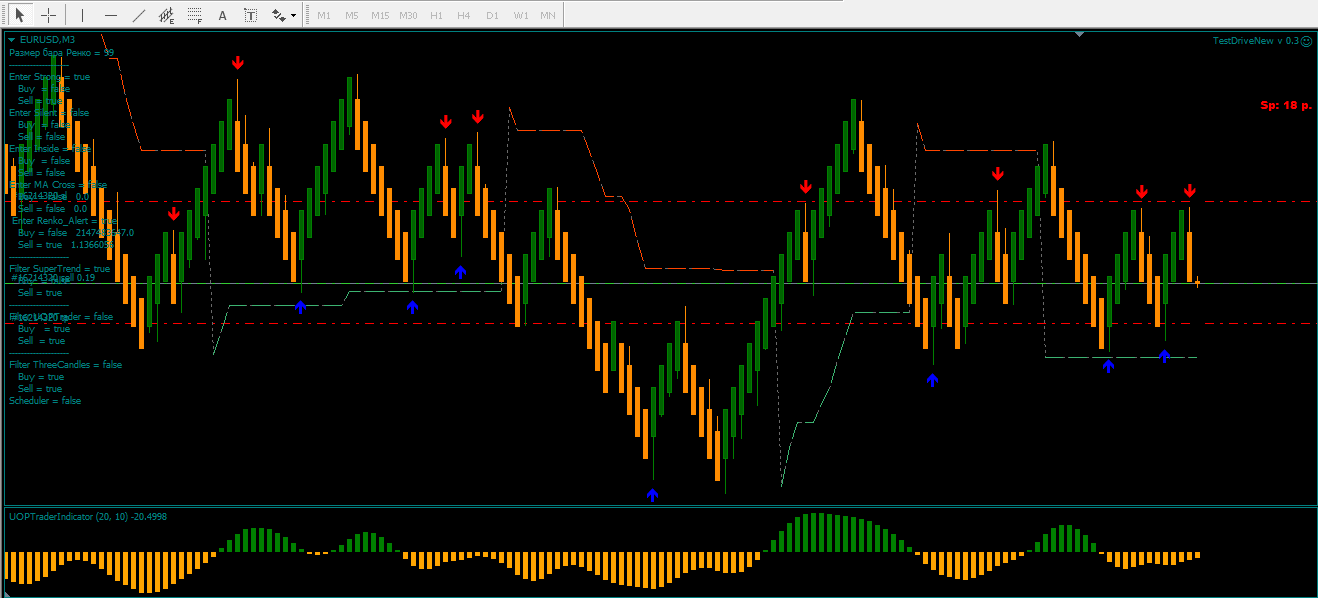Switch to H1 timeframe
This screenshot has height=598, width=1318.
click(x=436, y=16)
